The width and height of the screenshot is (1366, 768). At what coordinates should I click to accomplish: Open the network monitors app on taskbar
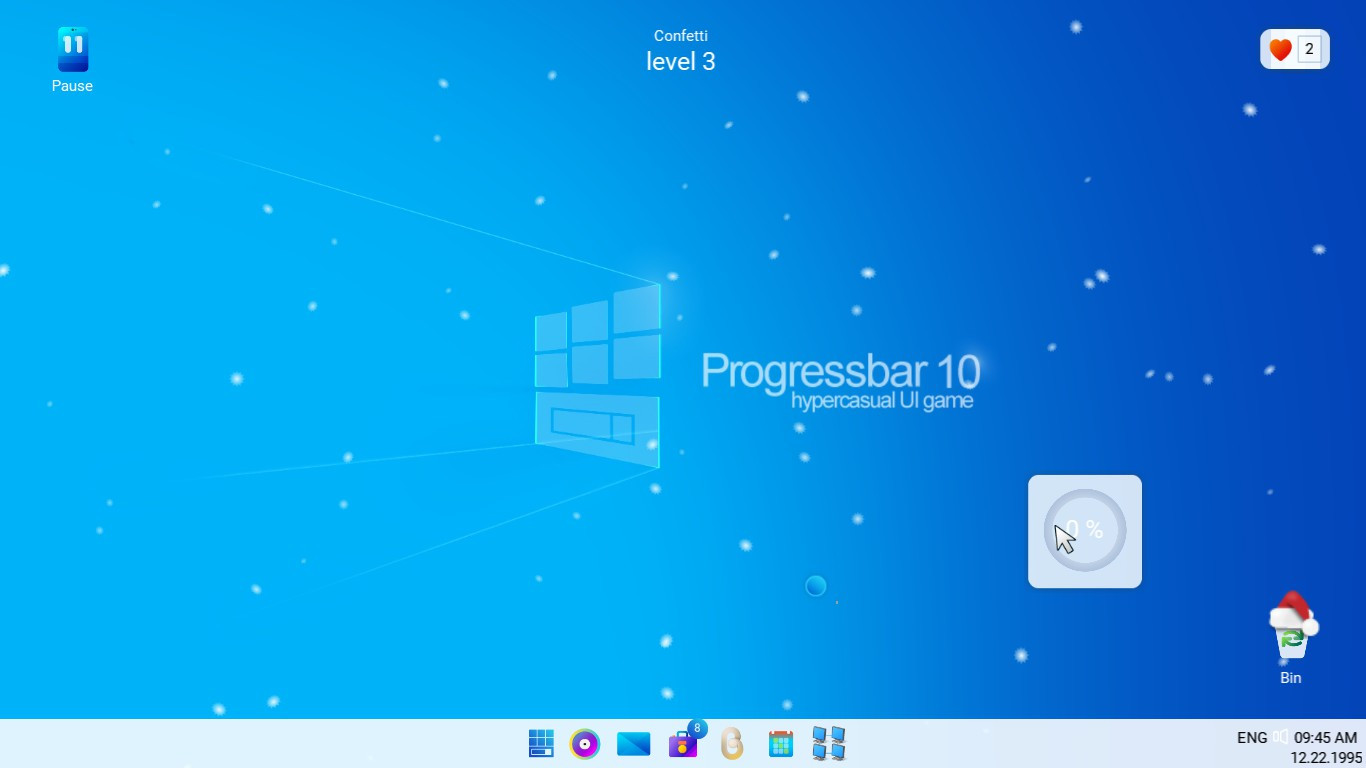coord(830,744)
